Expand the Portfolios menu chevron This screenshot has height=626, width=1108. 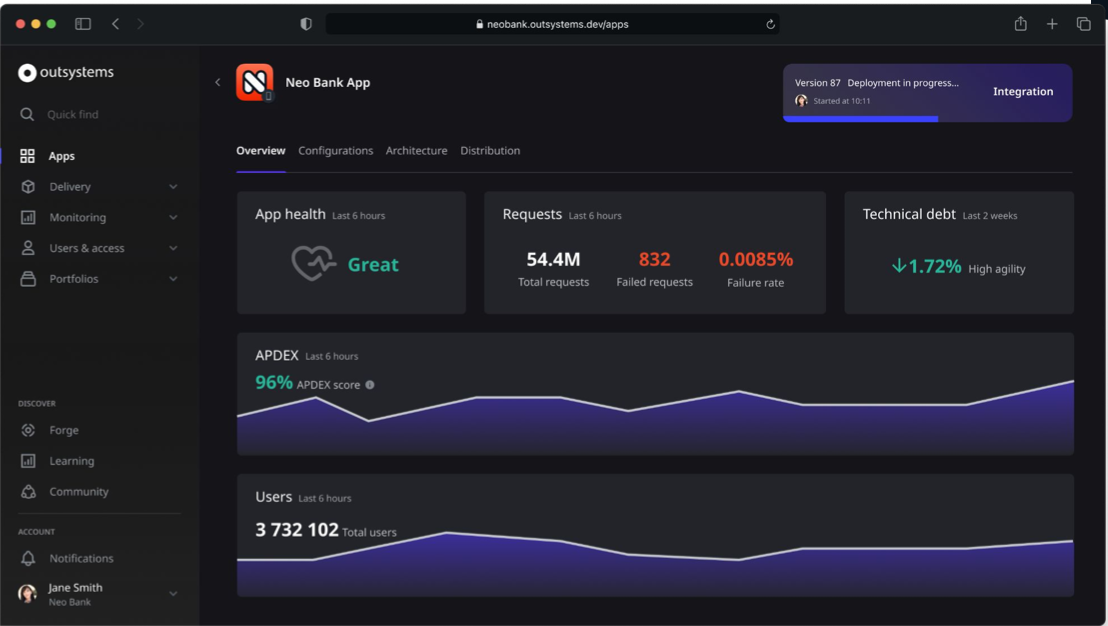click(x=173, y=279)
